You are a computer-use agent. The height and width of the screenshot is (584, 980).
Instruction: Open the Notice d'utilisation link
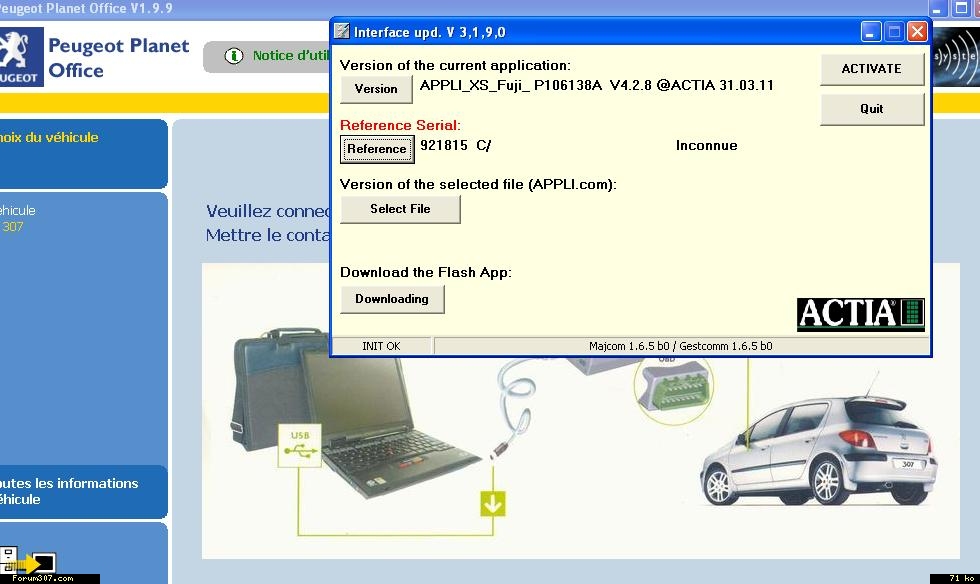click(287, 56)
